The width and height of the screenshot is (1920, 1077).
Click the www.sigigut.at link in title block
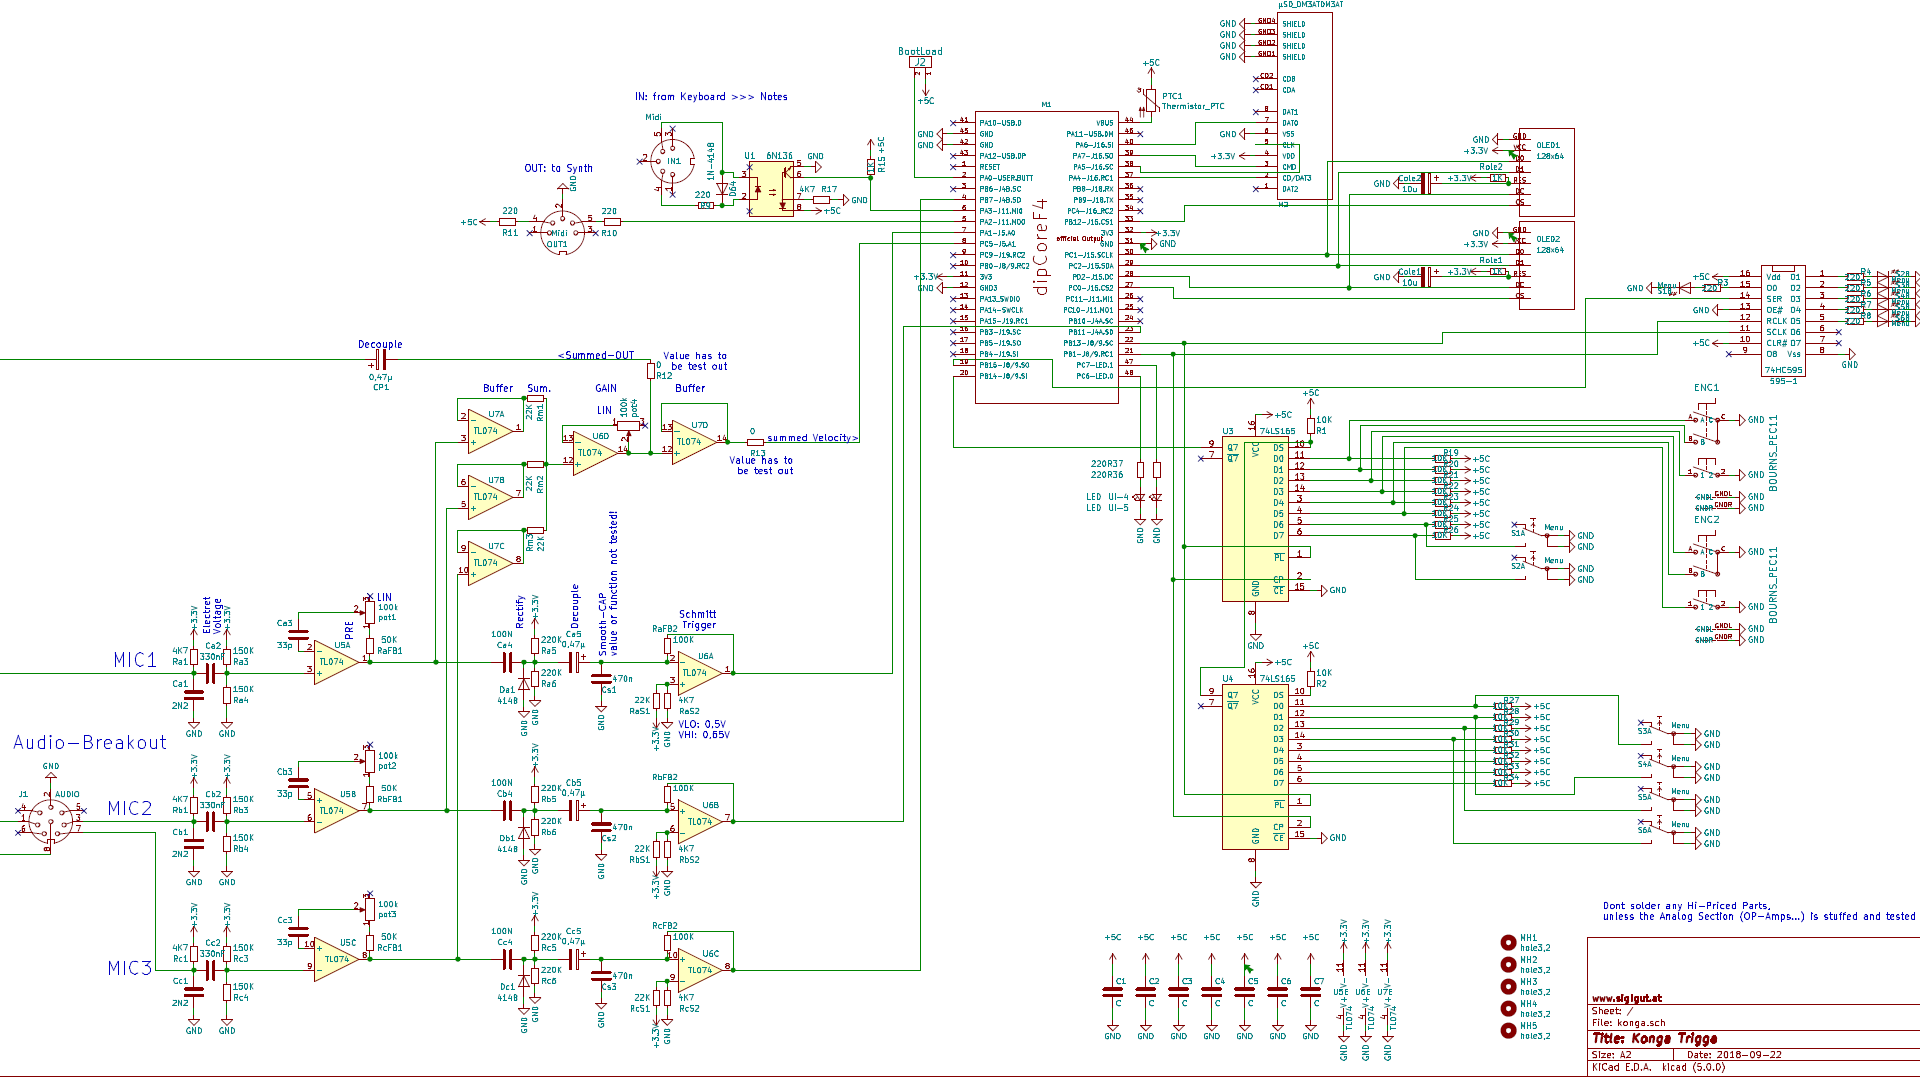coord(1626,998)
